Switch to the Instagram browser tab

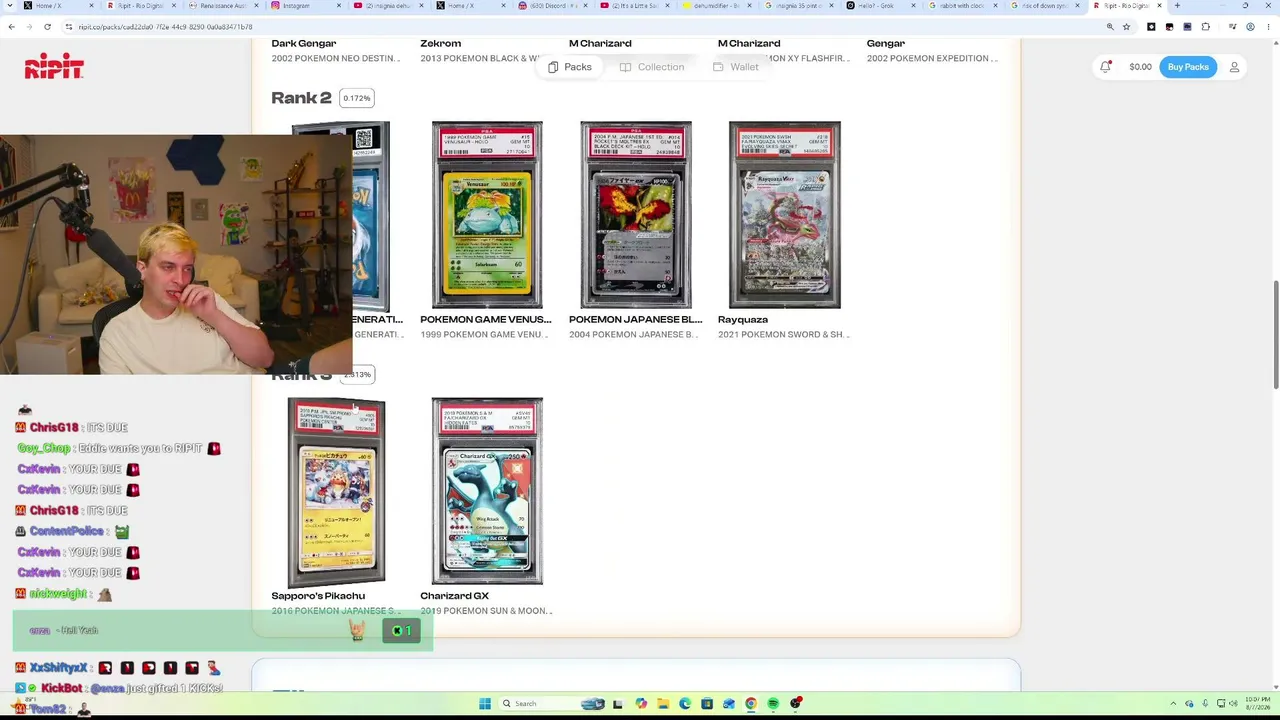(x=305, y=6)
